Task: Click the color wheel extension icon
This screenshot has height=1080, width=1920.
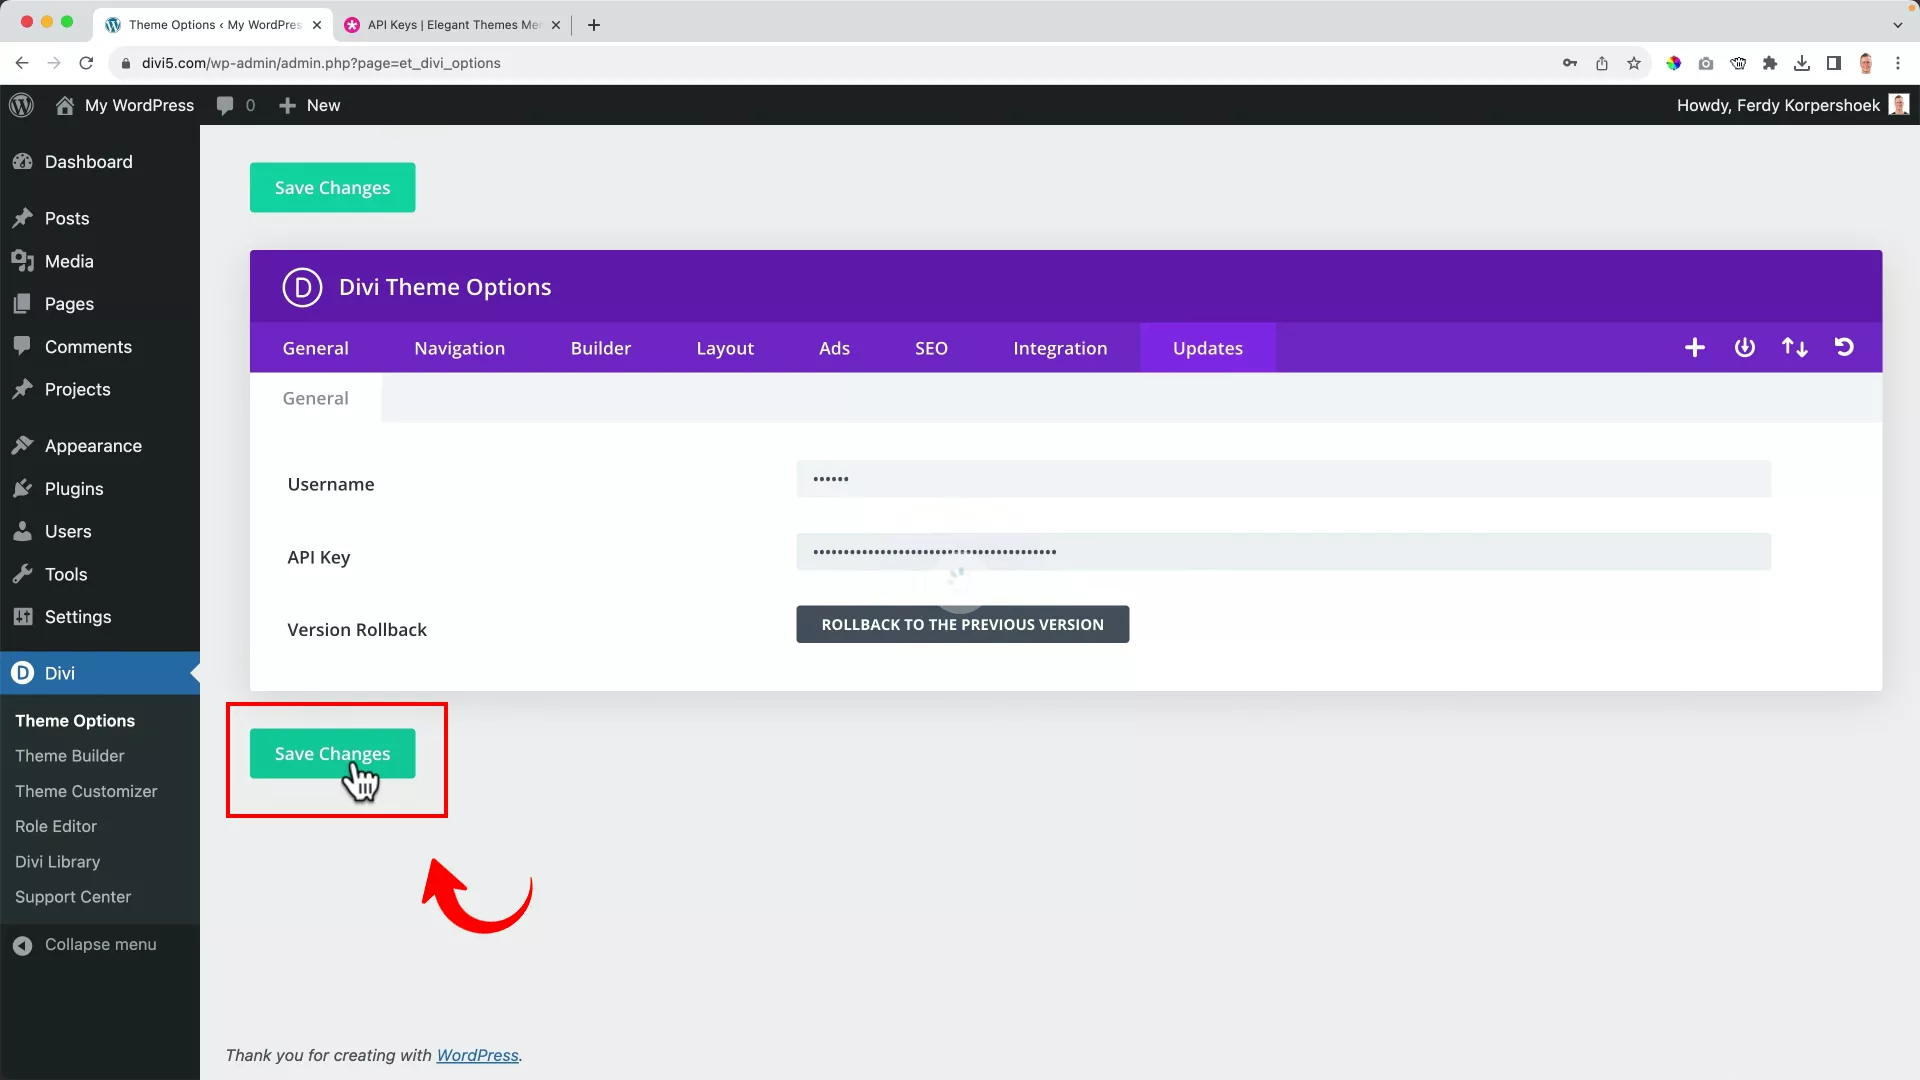Action: click(1673, 62)
